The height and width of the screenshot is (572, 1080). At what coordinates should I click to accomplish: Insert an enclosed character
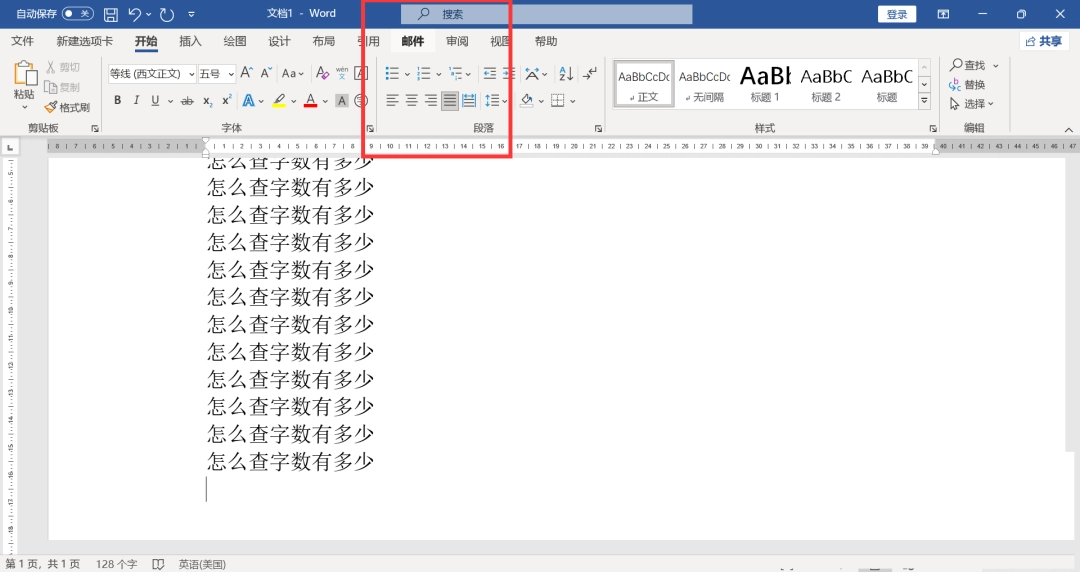click(361, 101)
